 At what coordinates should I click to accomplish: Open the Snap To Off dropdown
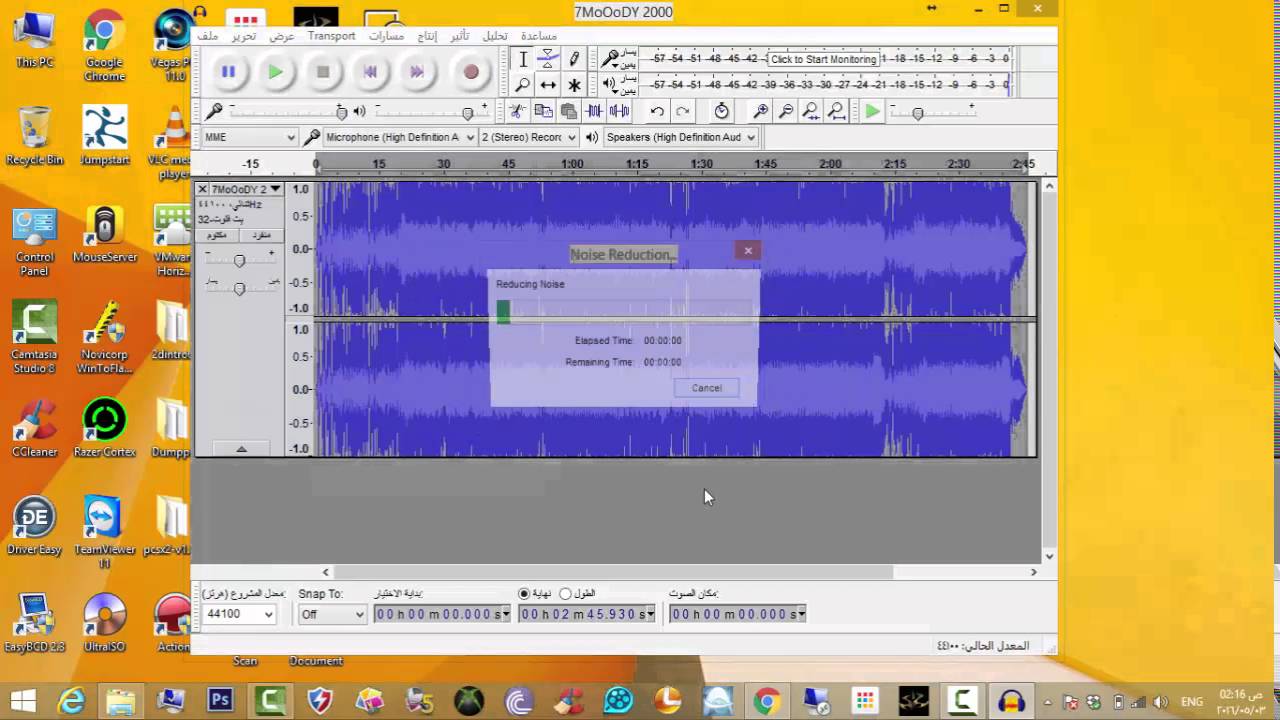[x=333, y=614]
